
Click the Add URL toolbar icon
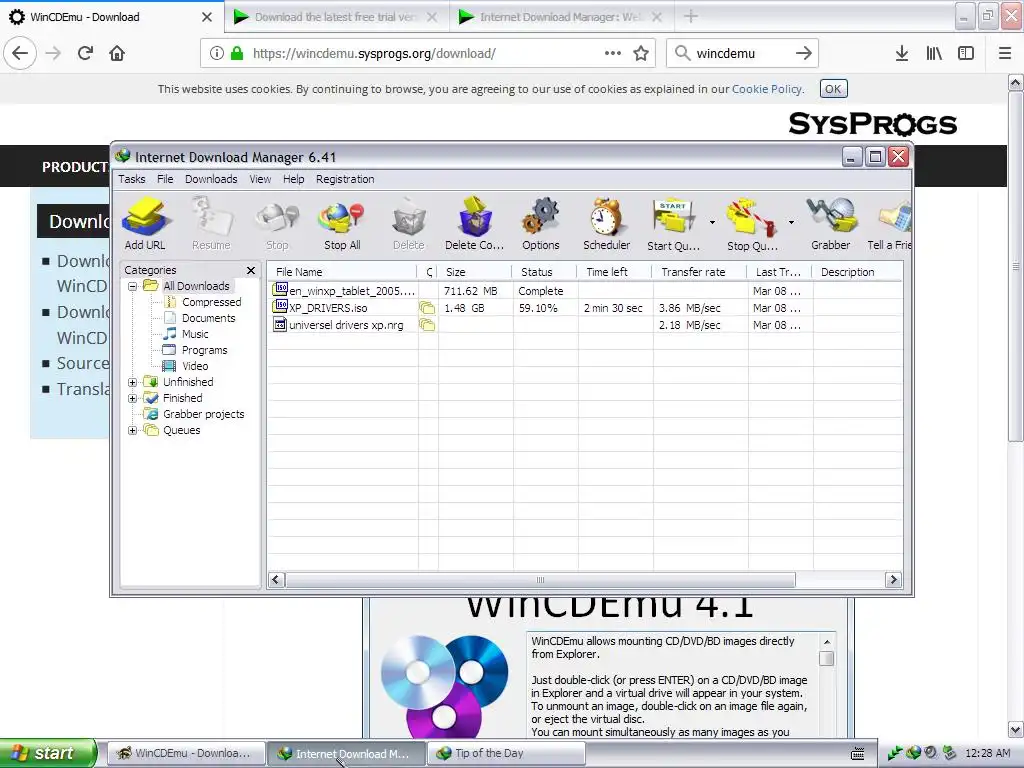tap(146, 224)
